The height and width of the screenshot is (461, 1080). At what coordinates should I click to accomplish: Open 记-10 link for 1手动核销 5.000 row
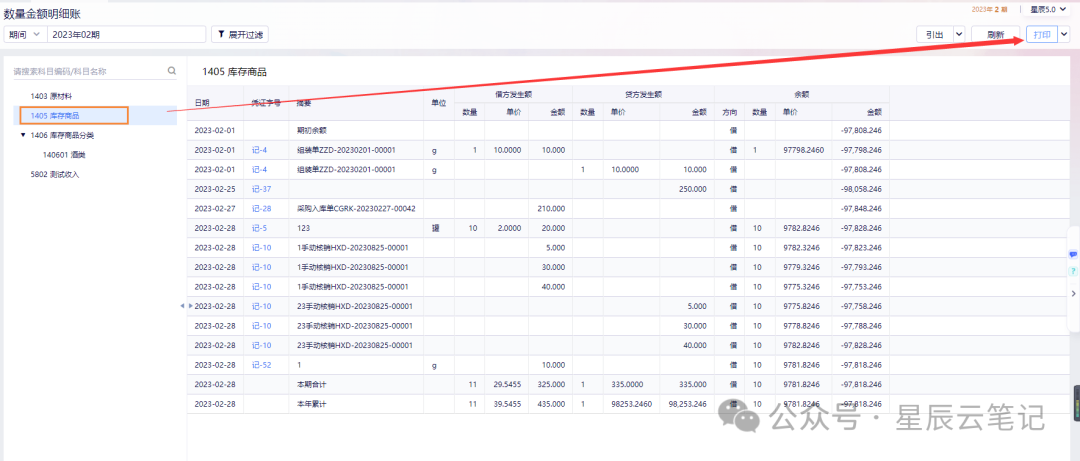[261, 247]
